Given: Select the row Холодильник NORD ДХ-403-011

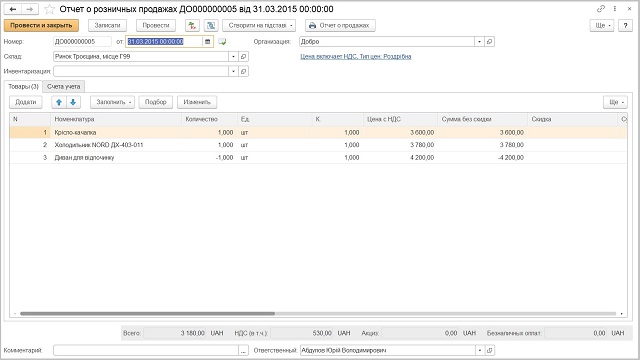Looking at the screenshot, I should (318, 145).
